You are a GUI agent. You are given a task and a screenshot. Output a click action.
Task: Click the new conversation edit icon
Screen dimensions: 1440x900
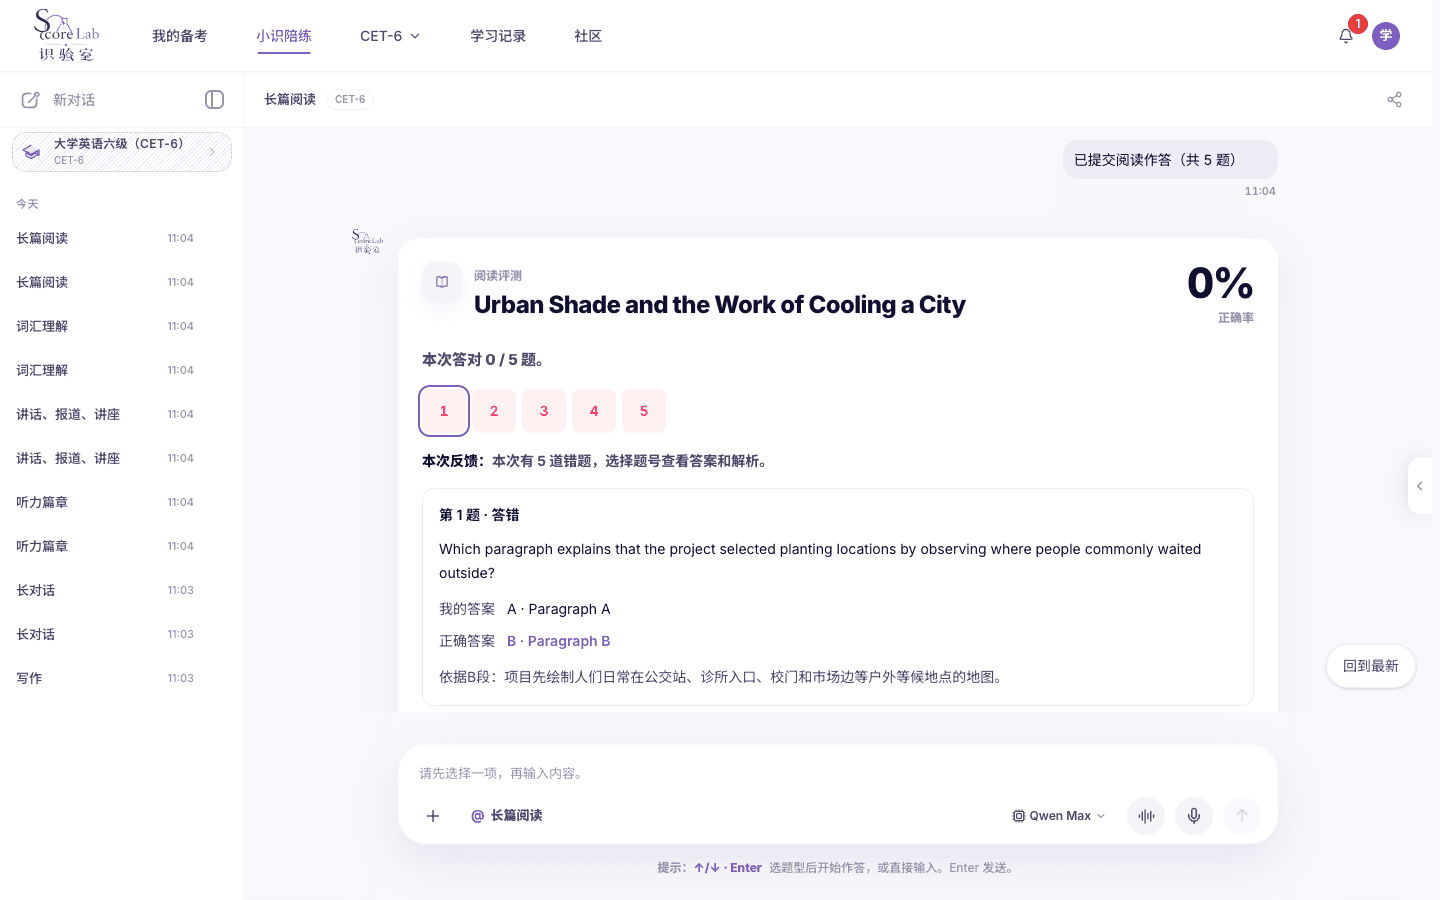31,100
